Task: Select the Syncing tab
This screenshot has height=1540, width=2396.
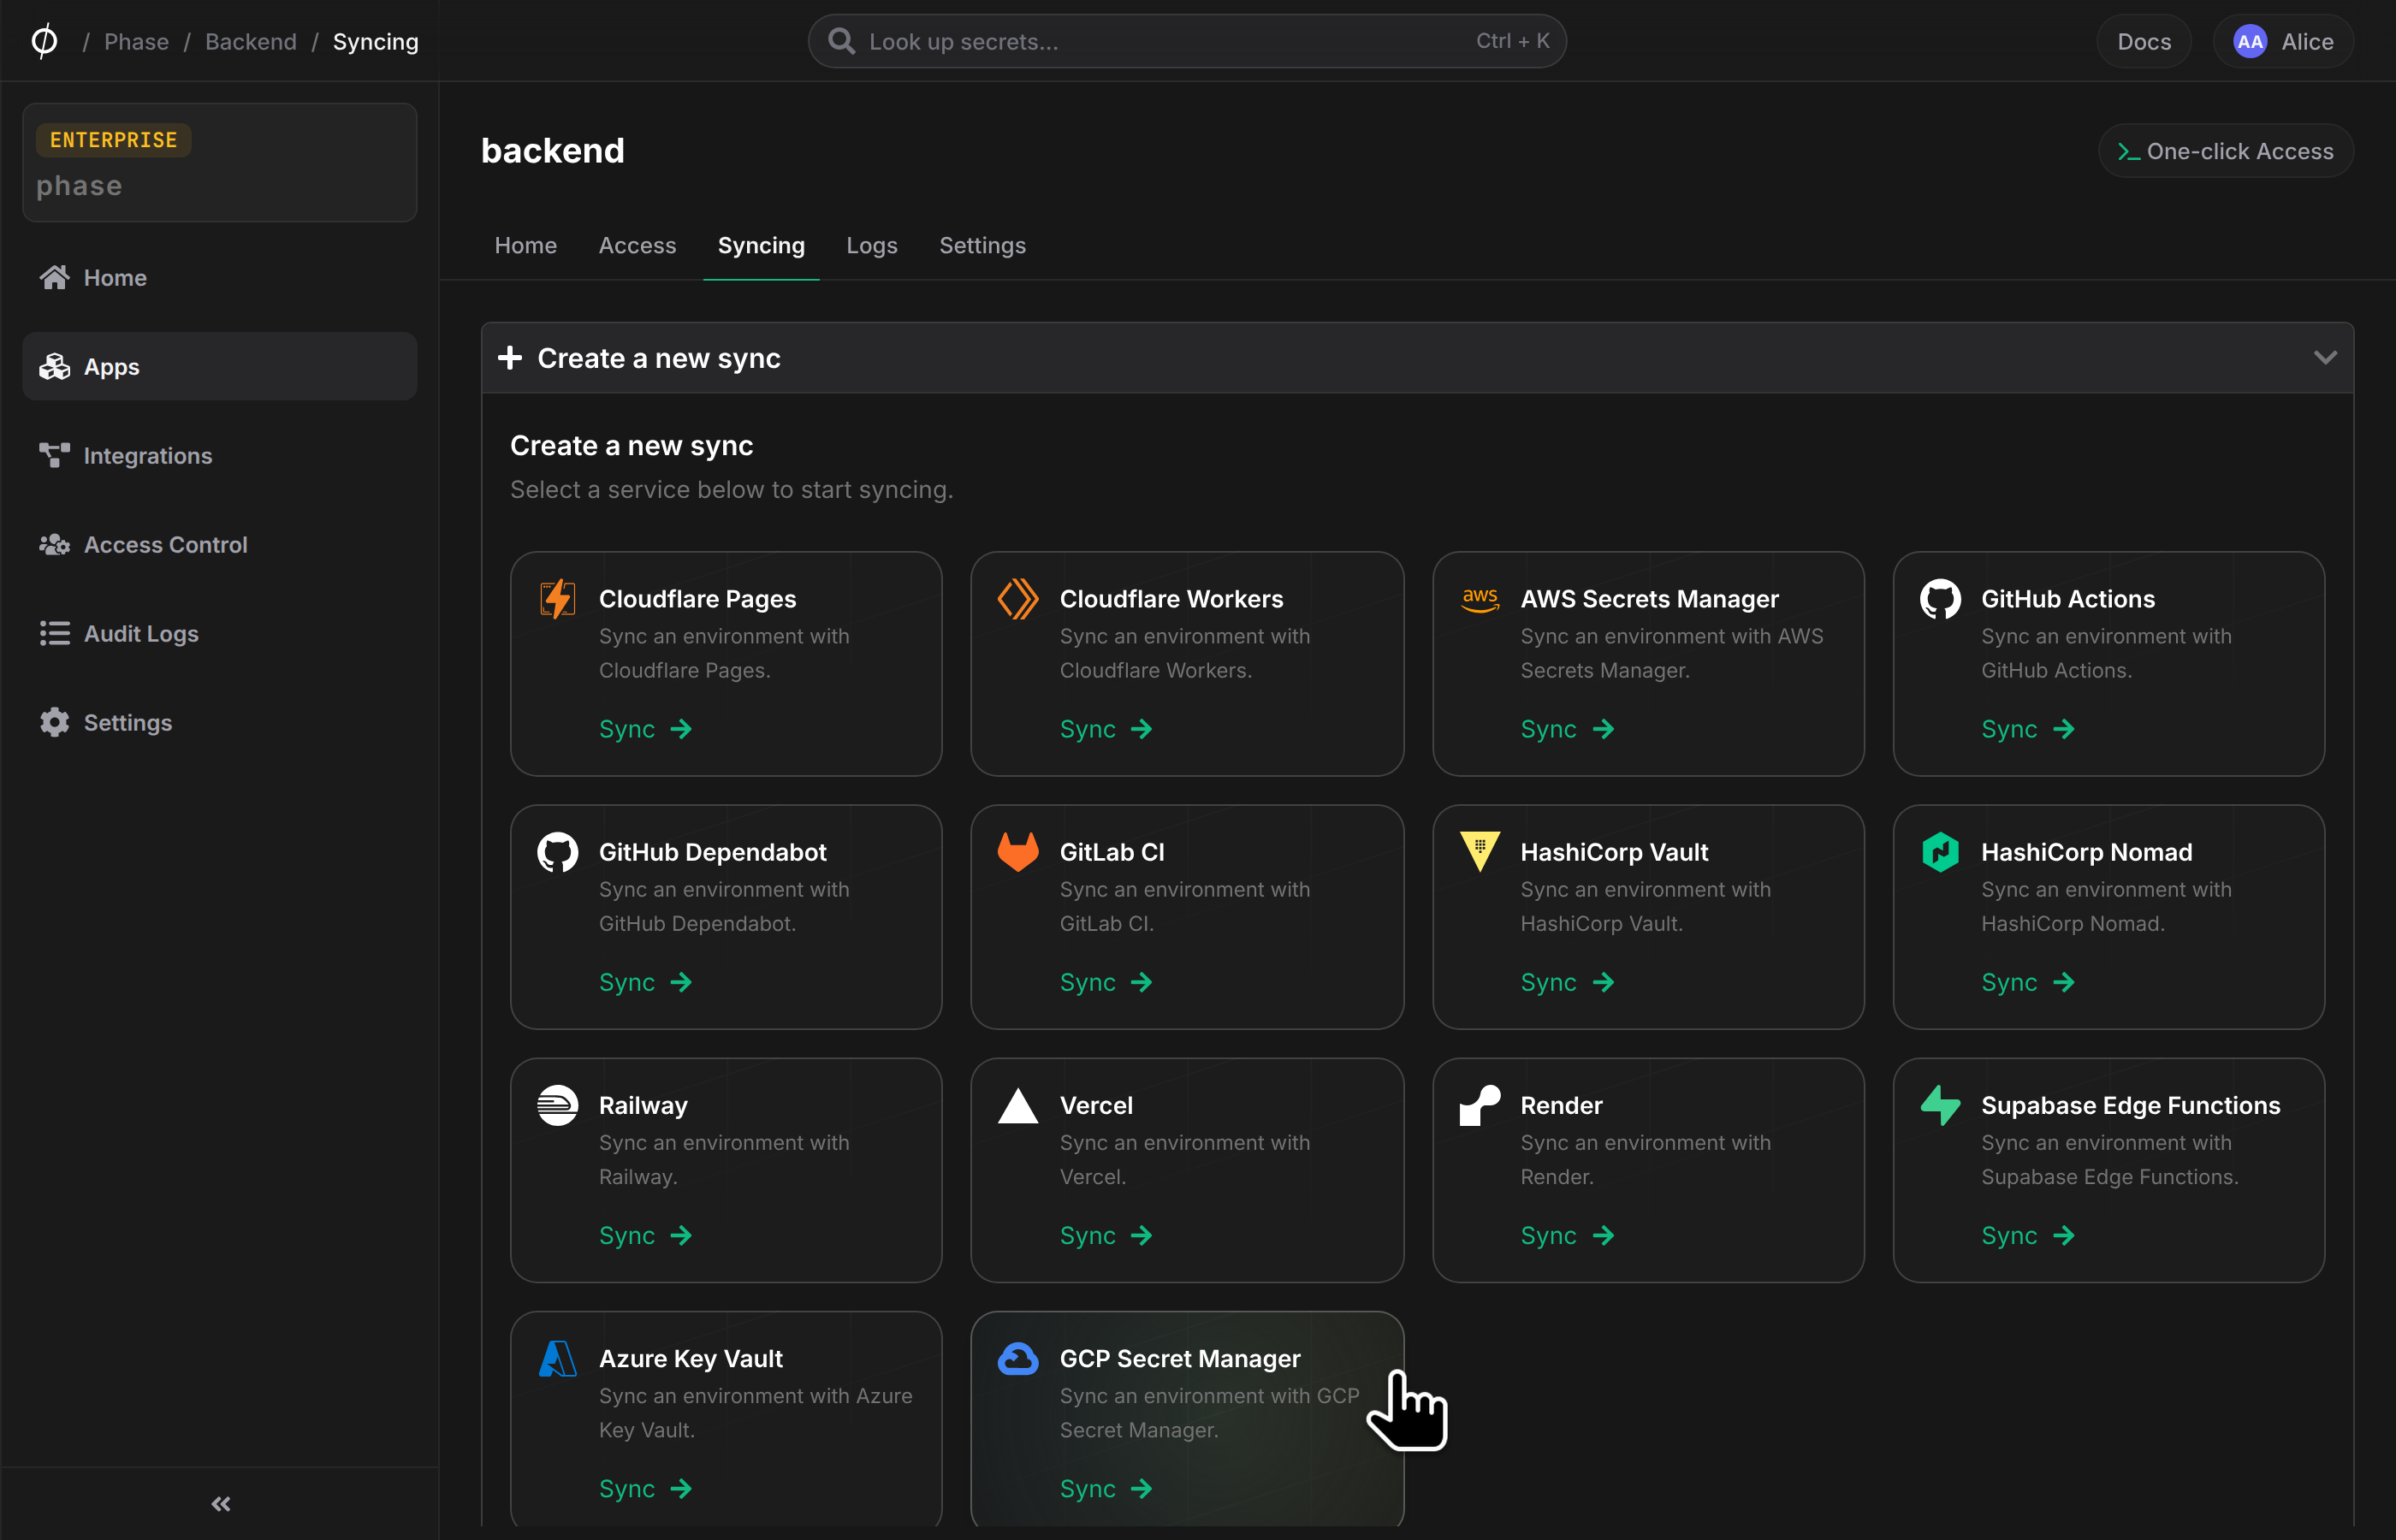Action: [761, 245]
